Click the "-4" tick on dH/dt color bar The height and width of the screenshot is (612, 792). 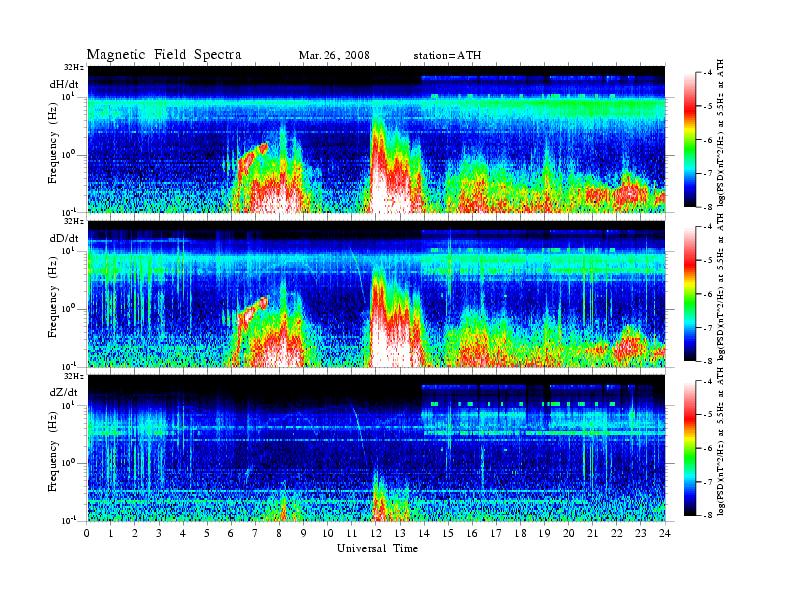coord(708,73)
